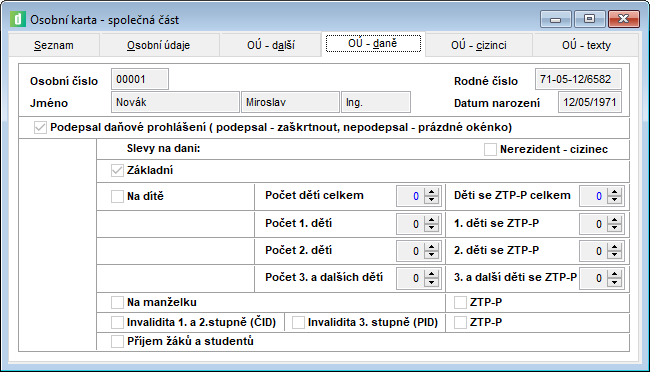Close the Osobní karta window
Screen dimensions: 650x372
click(623, 19)
